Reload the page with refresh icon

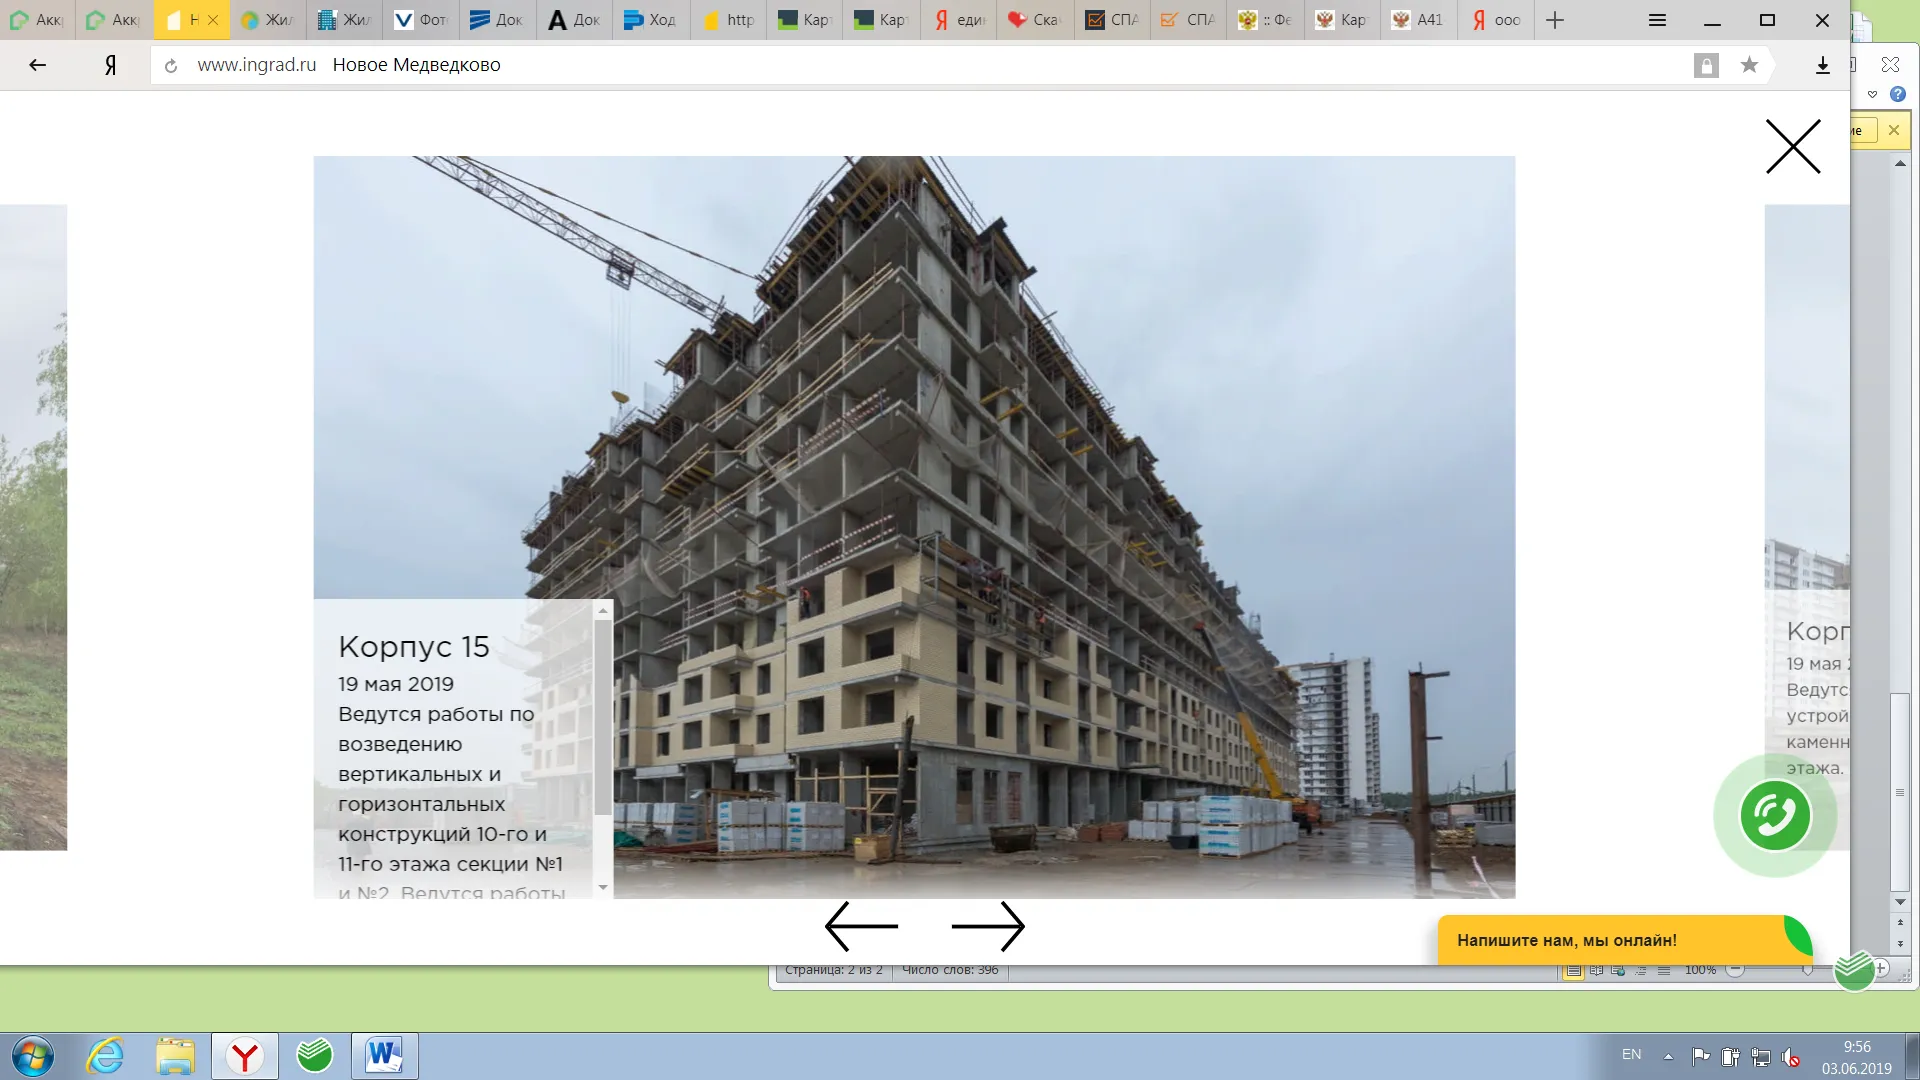[x=171, y=66]
